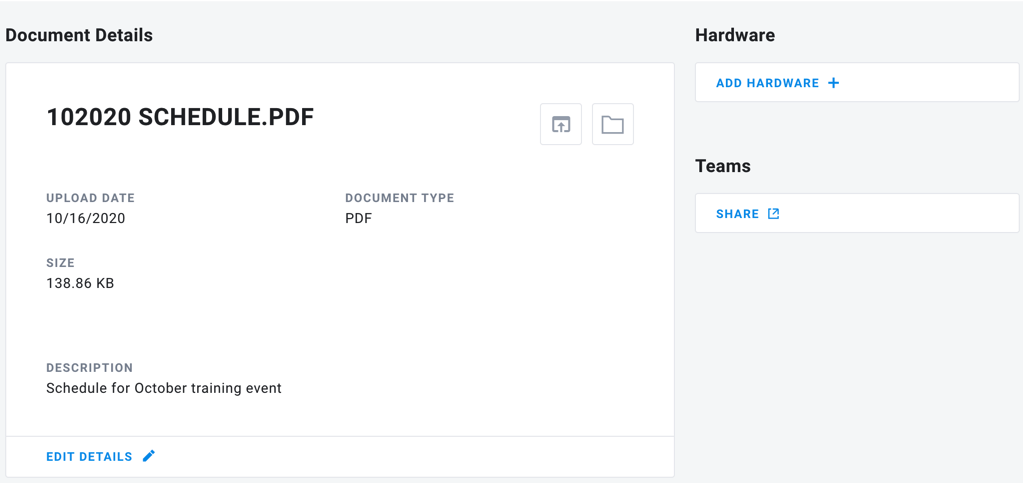Click the pencil icon beside Edit Details

click(149, 456)
